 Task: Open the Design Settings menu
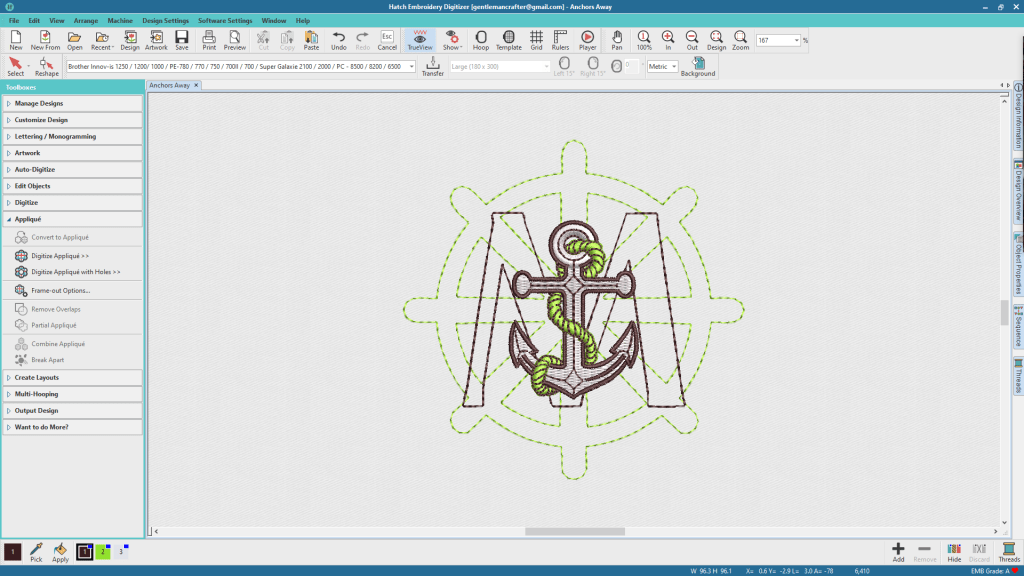coord(165,20)
